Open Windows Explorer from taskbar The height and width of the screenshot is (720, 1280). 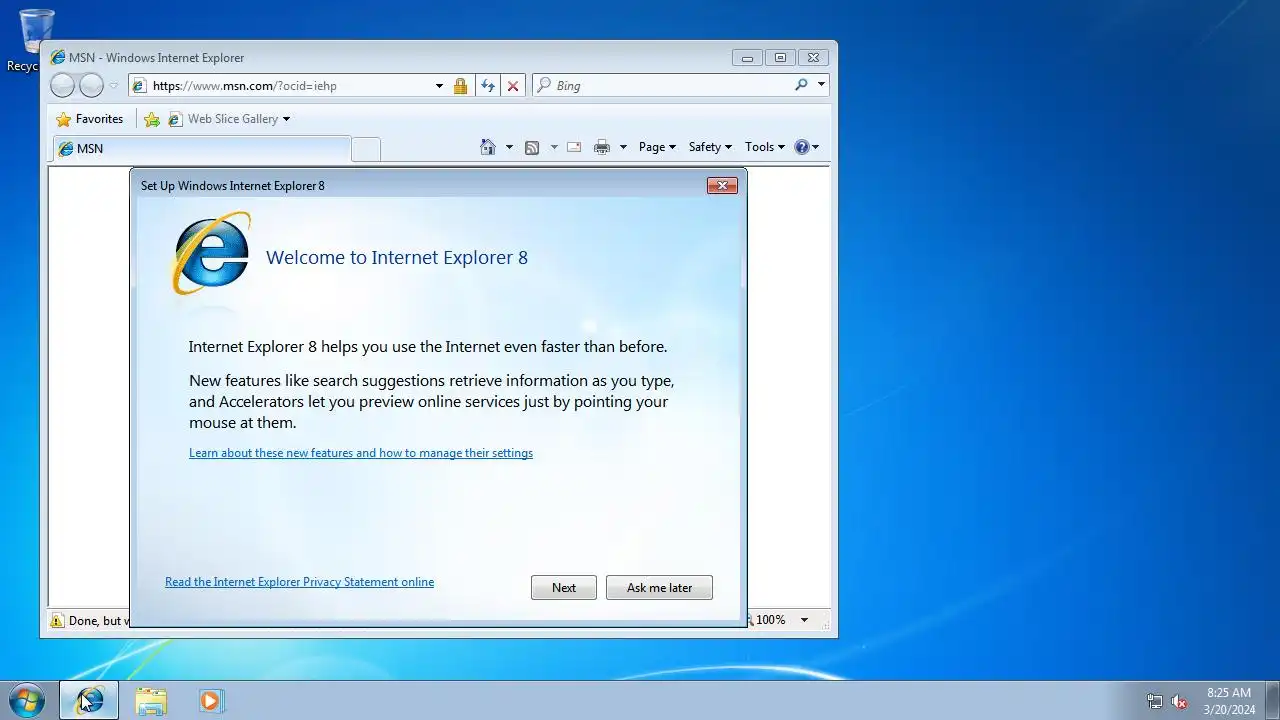point(151,701)
